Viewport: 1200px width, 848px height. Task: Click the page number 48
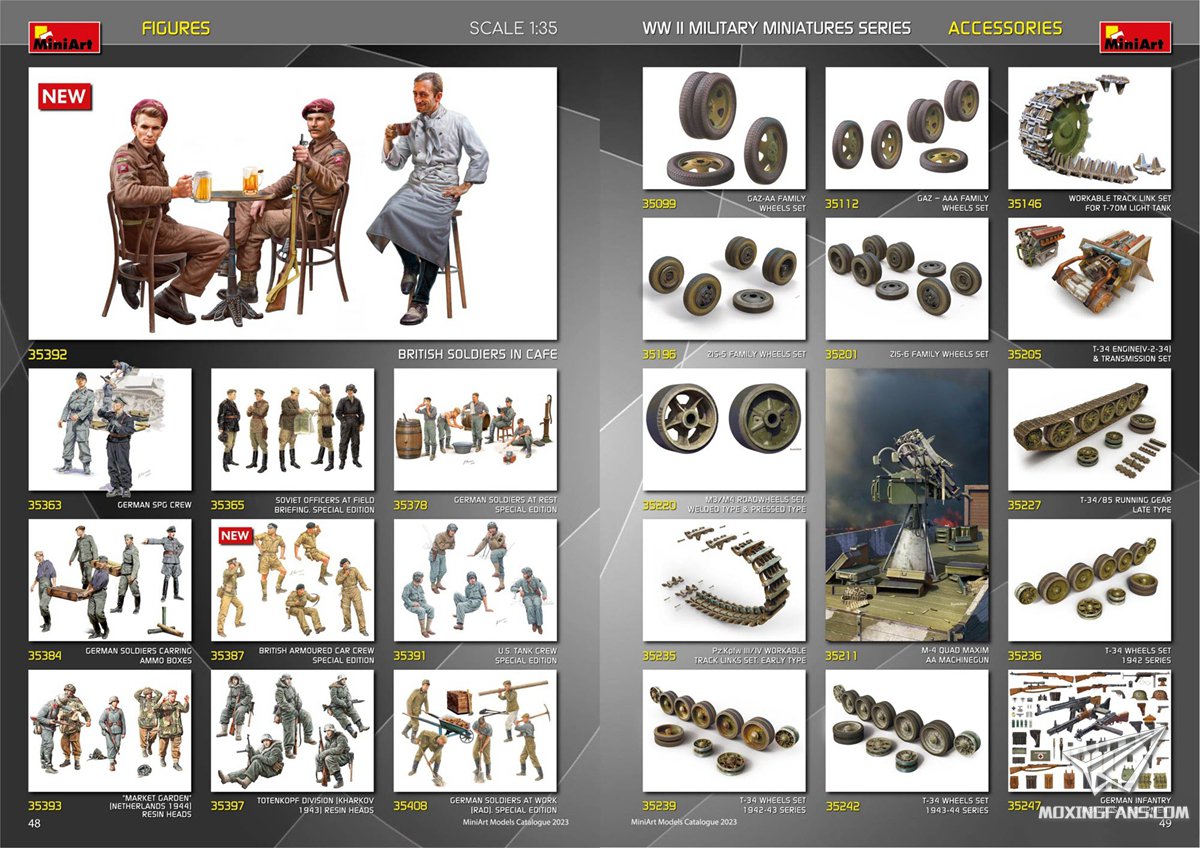(x=34, y=824)
